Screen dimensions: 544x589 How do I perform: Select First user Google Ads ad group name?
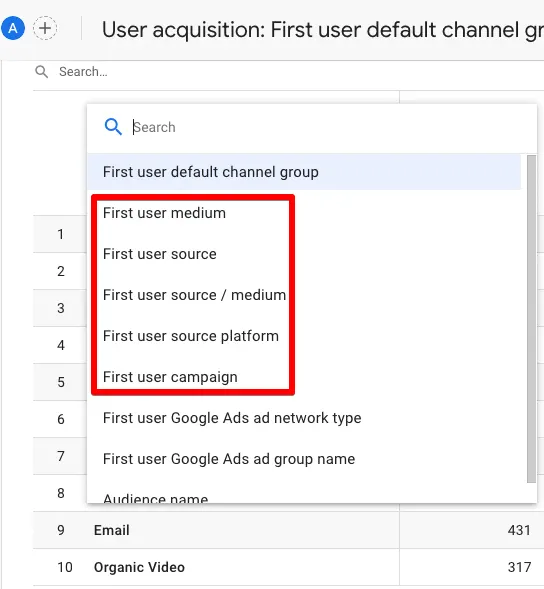pos(229,459)
